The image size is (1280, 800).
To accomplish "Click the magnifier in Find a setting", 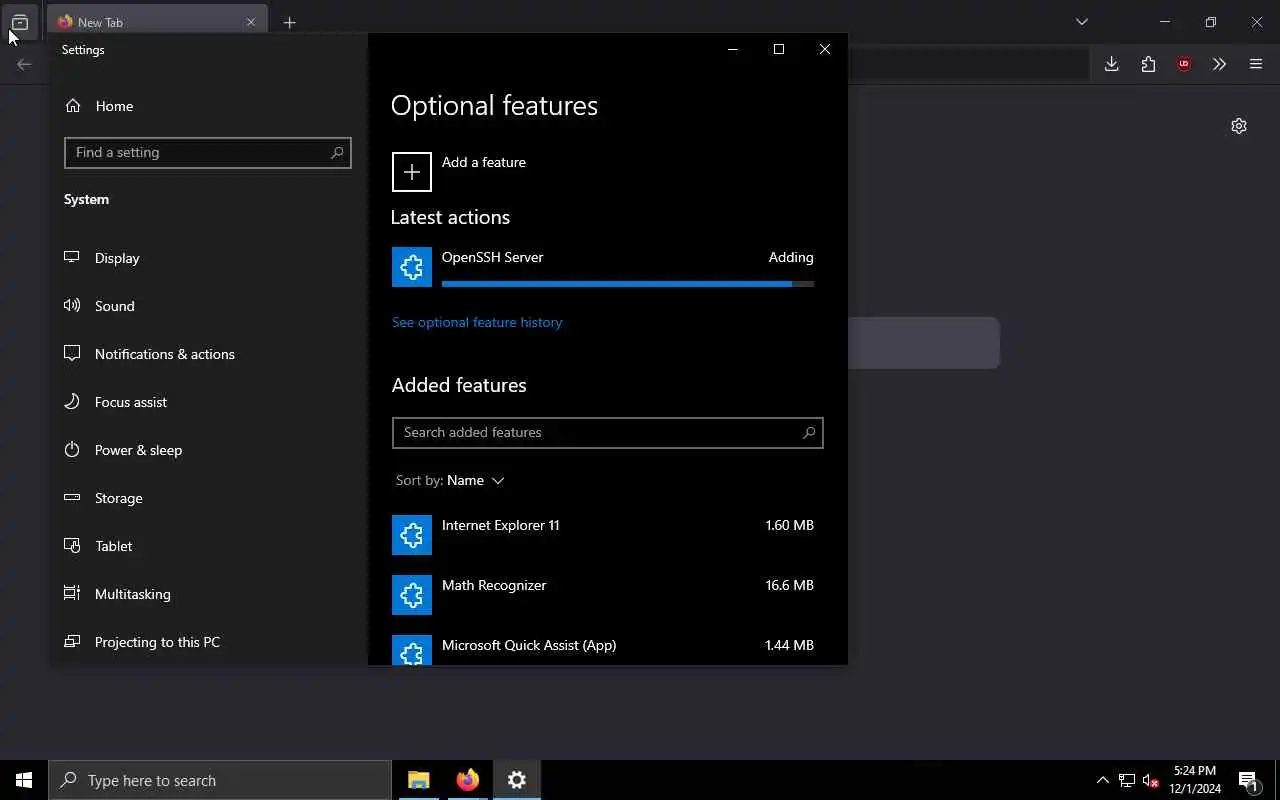I will pos(337,152).
